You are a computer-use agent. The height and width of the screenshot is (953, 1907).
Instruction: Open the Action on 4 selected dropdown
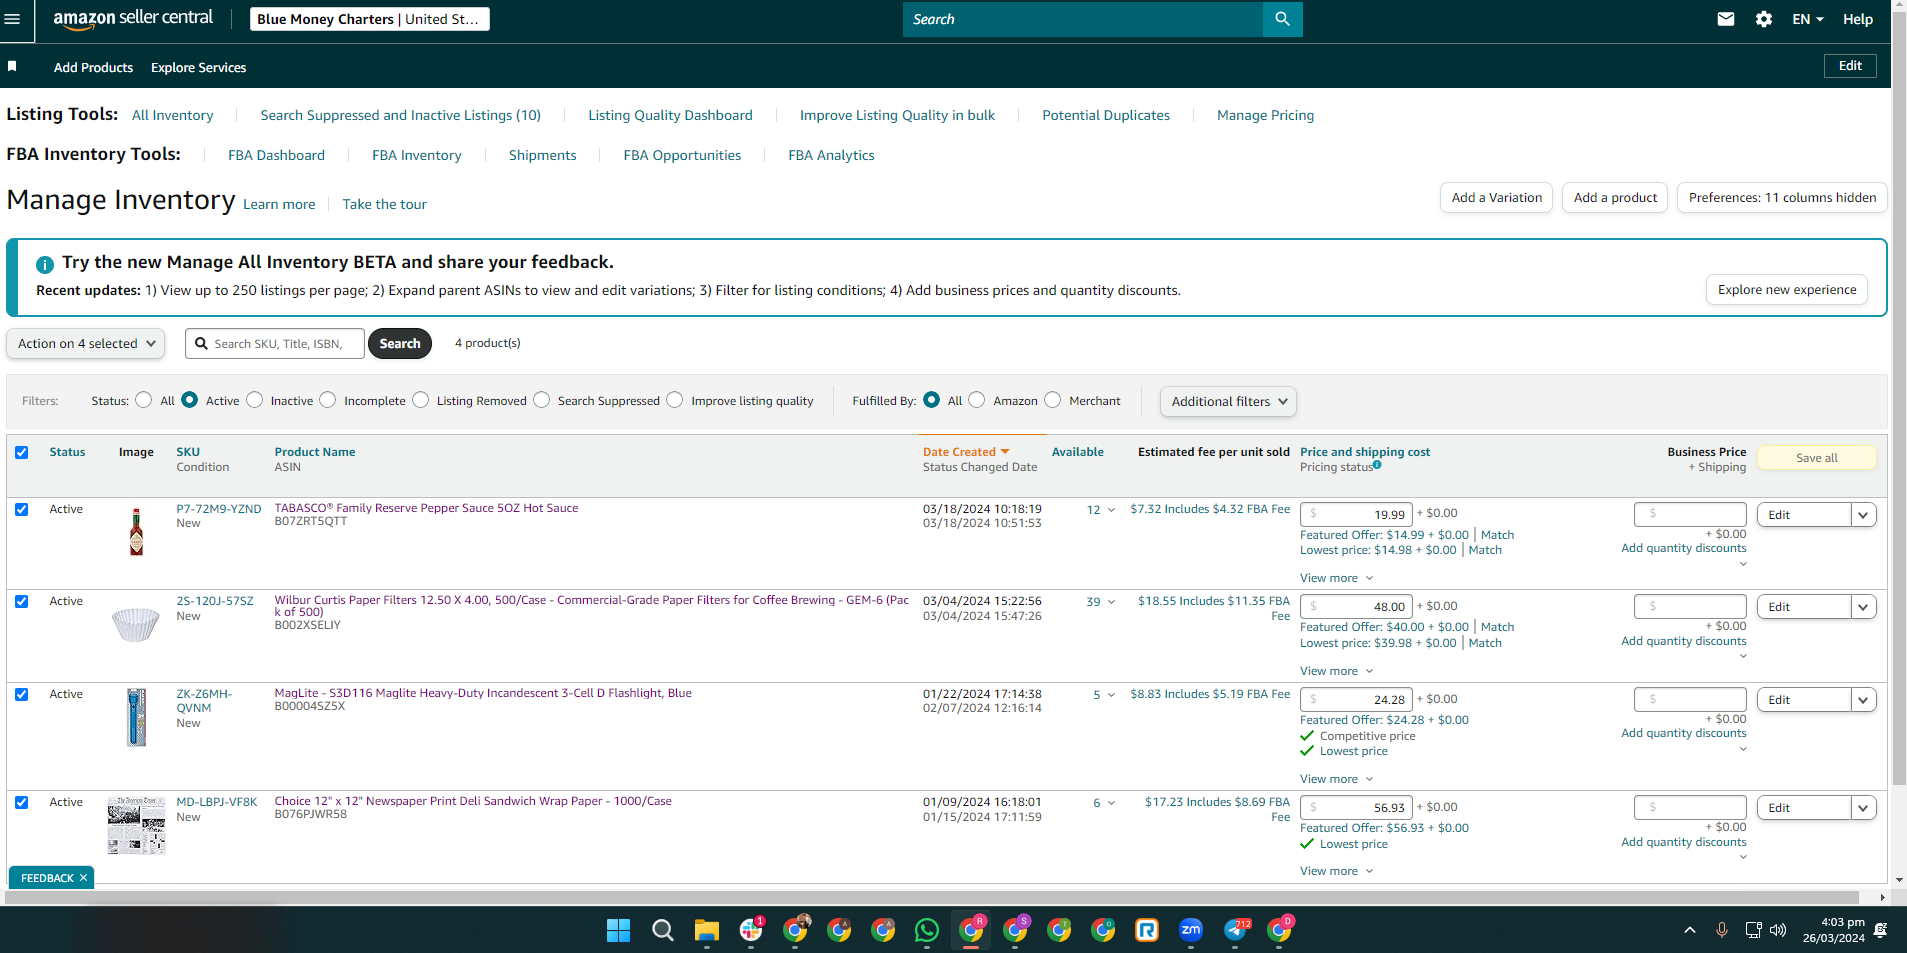click(86, 343)
